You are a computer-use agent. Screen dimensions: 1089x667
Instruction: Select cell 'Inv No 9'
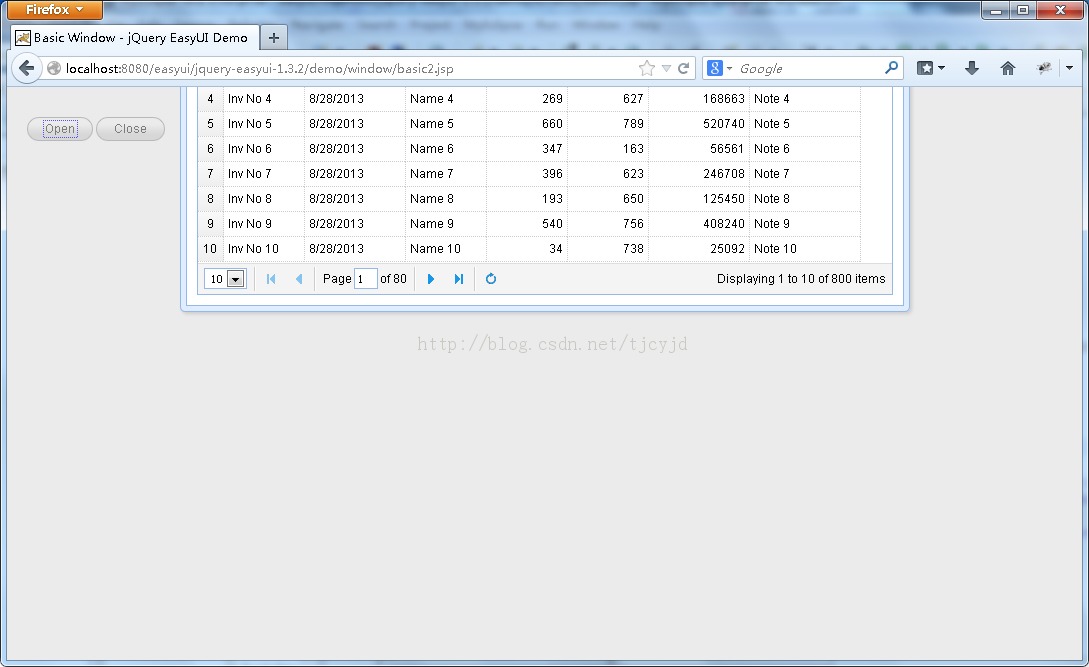click(264, 224)
